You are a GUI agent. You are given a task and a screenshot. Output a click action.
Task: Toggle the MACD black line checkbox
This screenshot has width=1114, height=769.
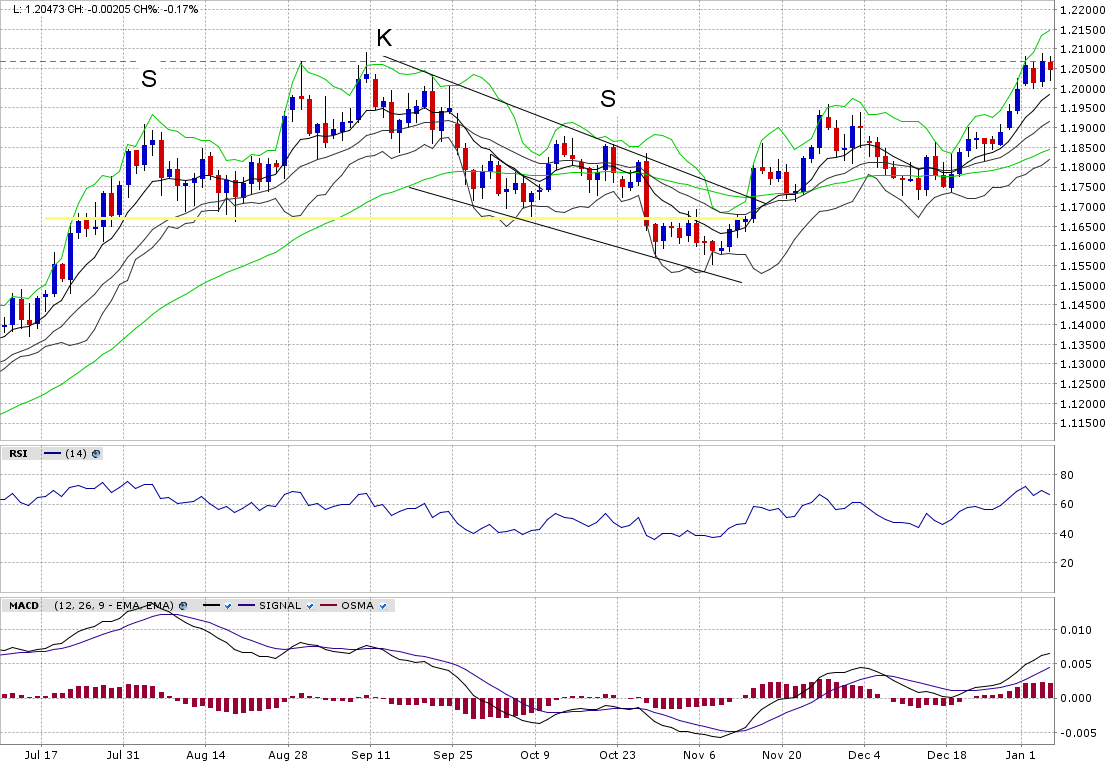pyautogui.click(x=228, y=606)
